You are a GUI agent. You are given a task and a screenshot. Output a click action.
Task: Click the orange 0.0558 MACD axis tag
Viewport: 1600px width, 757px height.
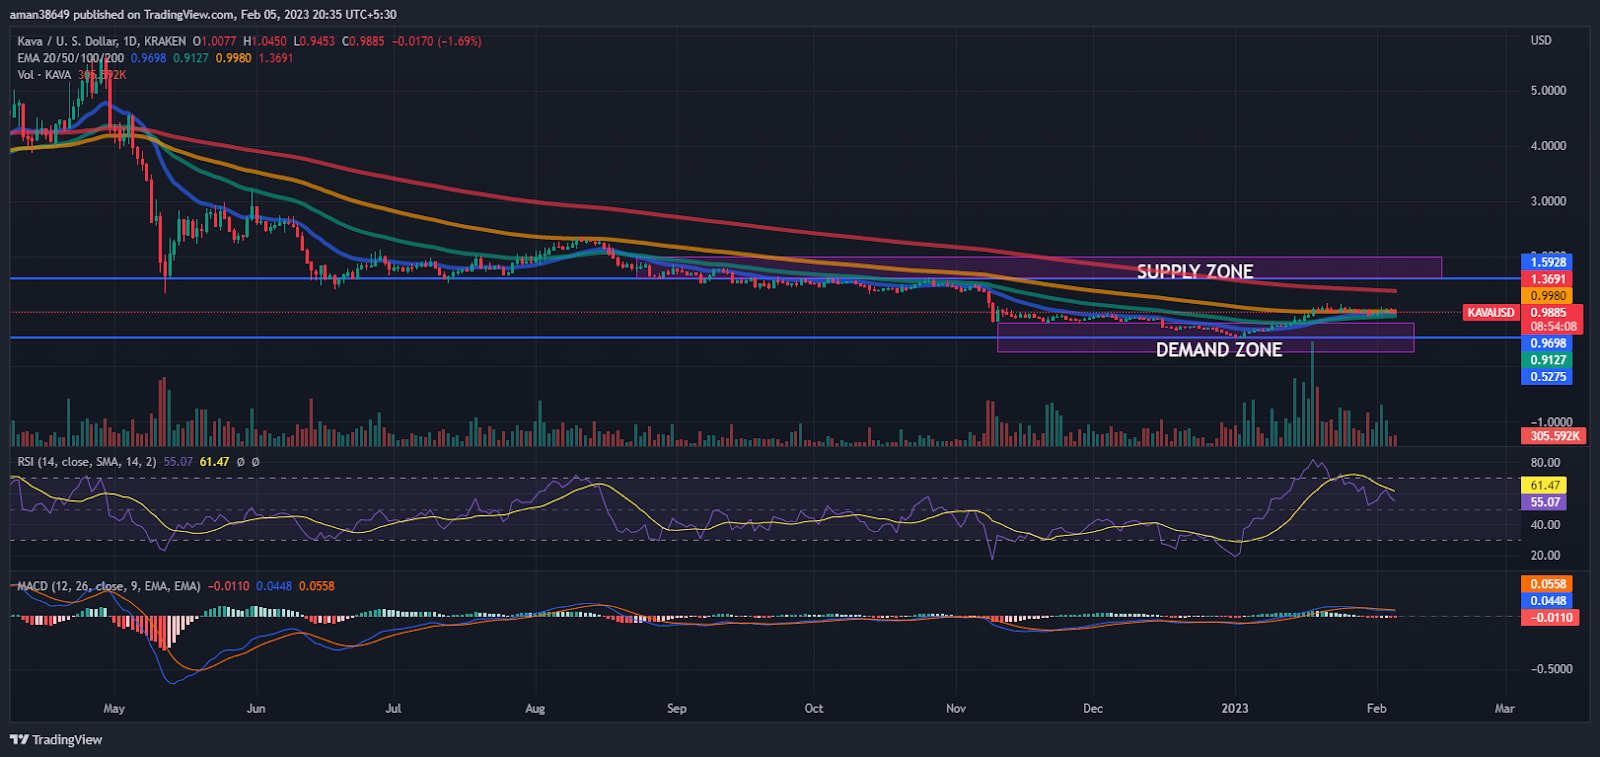pyautogui.click(x=1548, y=584)
